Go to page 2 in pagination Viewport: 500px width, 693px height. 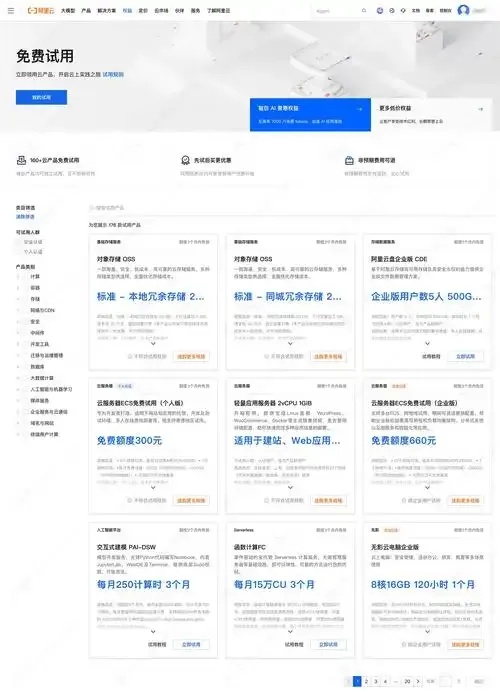click(x=366, y=682)
